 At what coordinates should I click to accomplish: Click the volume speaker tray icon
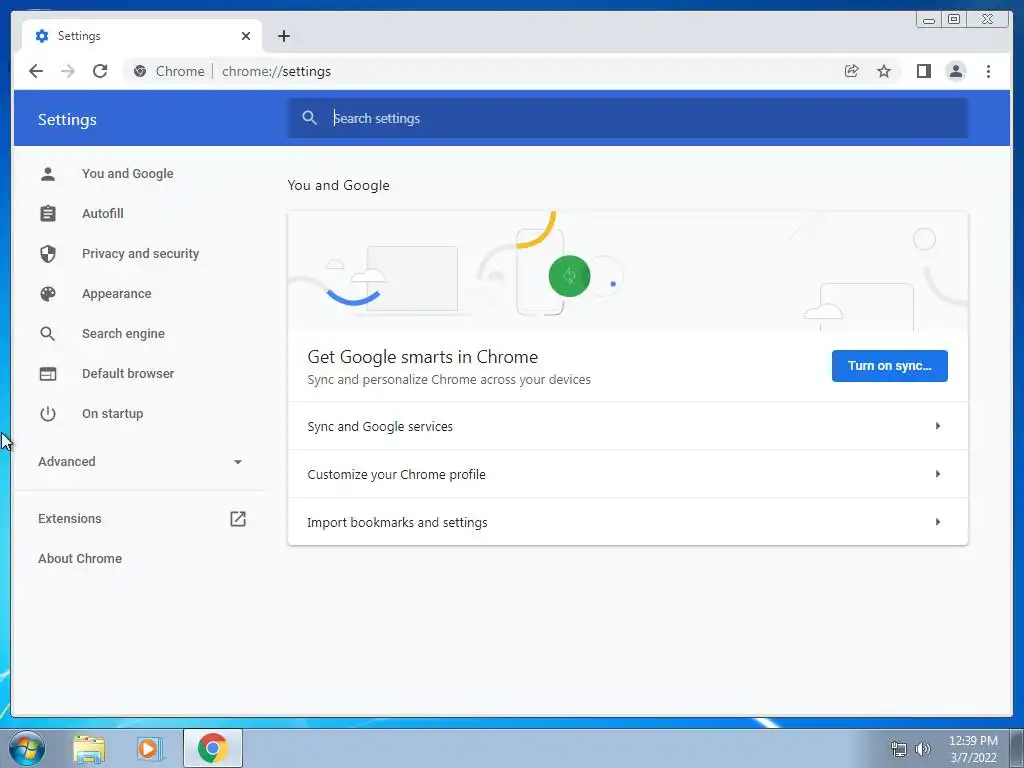tap(923, 749)
